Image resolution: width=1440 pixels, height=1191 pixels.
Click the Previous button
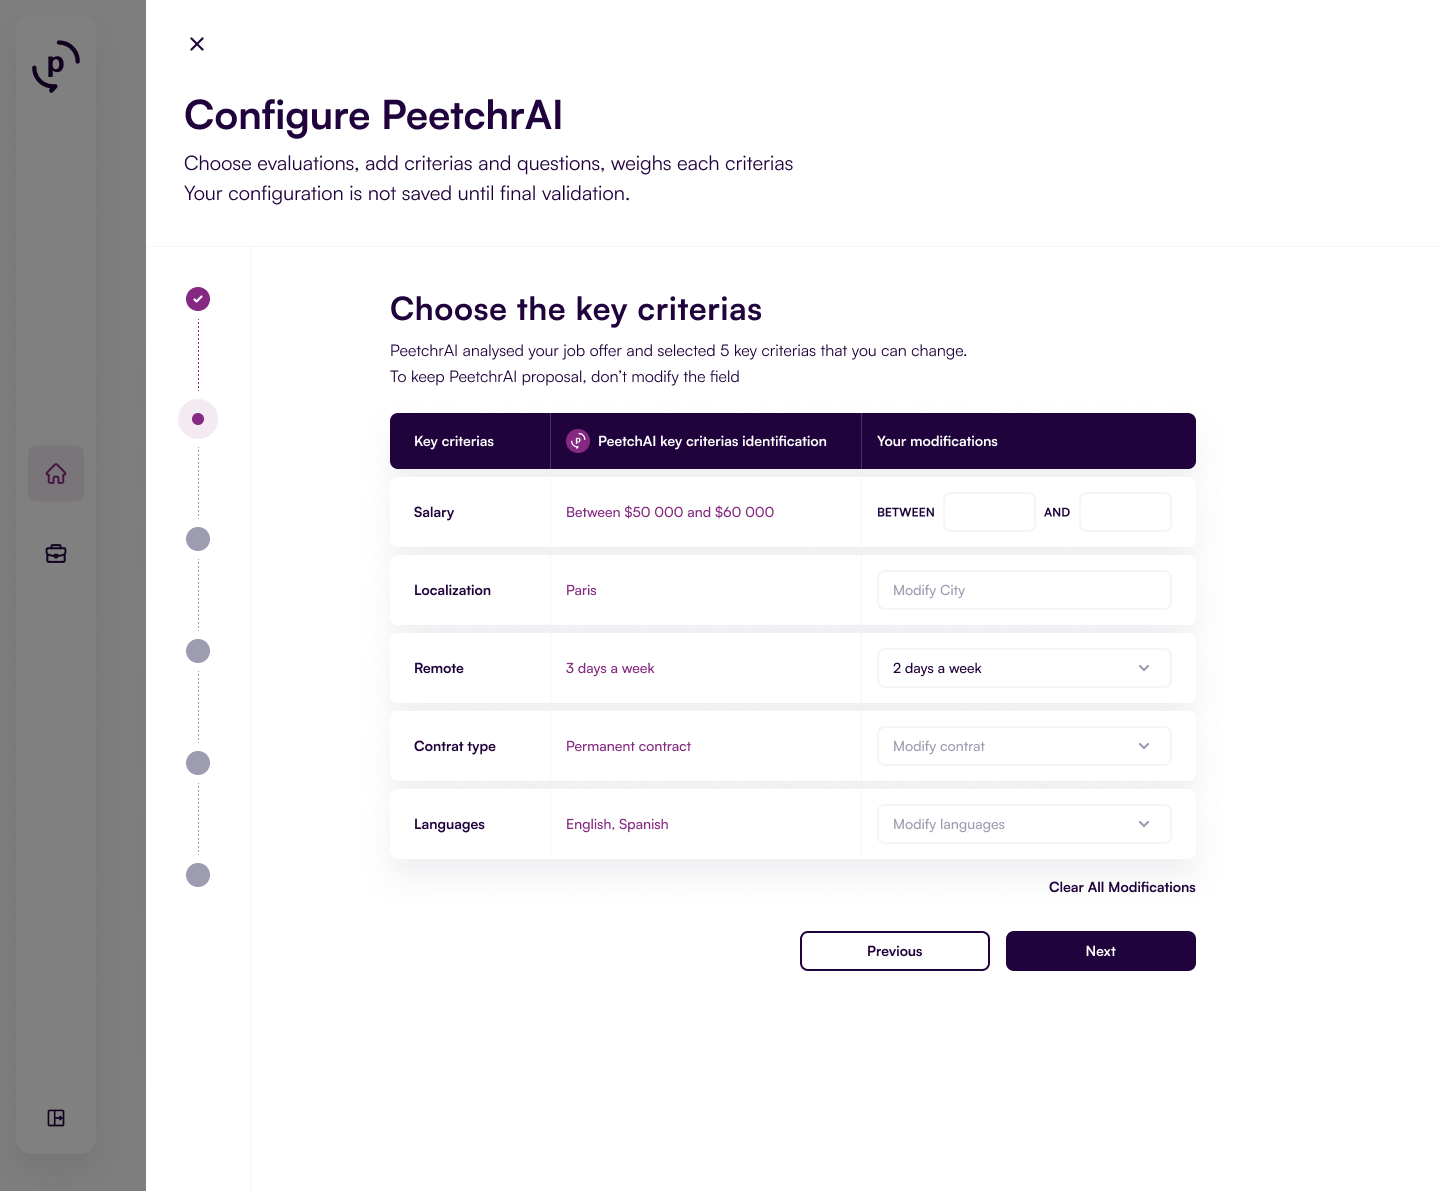895,951
